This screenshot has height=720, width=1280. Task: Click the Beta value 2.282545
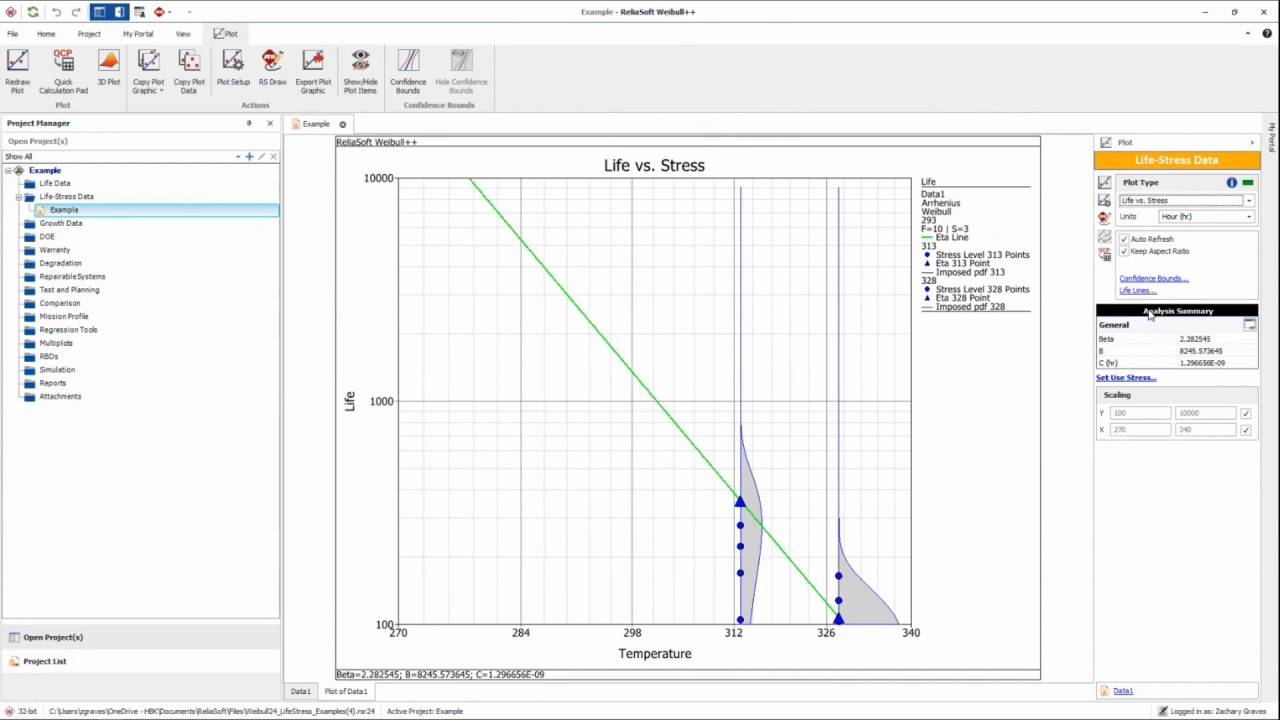1195,339
